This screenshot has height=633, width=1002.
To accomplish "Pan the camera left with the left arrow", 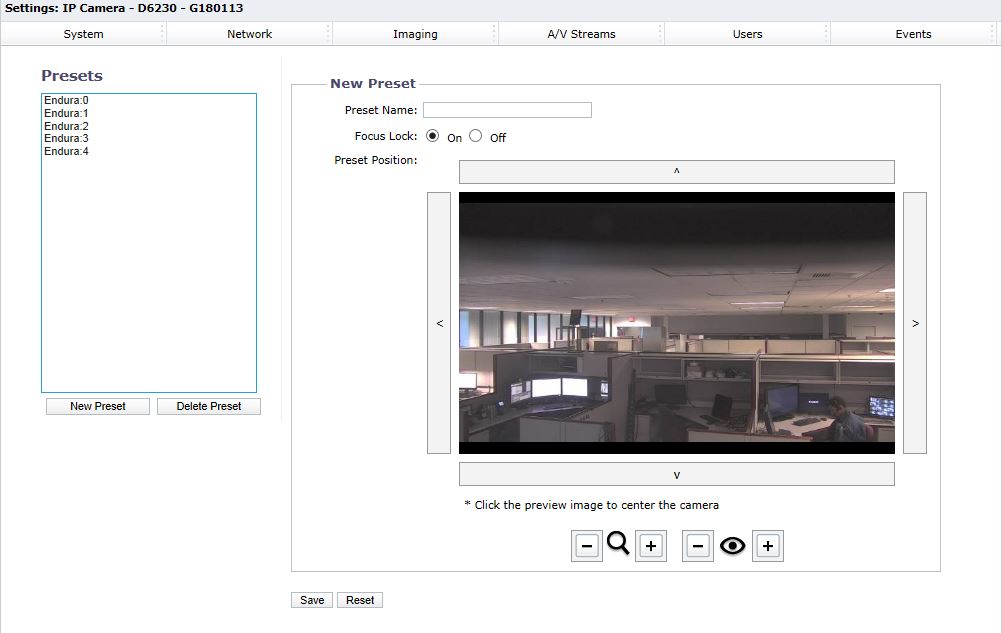I will pos(438,323).
